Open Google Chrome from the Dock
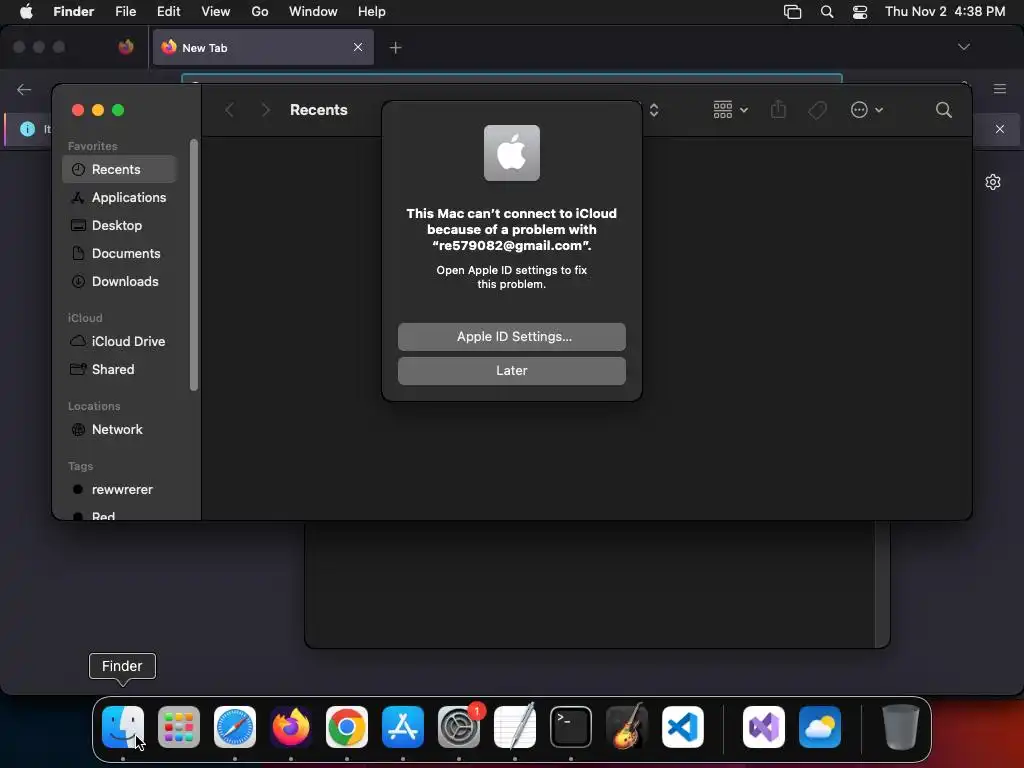 click(347, 727)
